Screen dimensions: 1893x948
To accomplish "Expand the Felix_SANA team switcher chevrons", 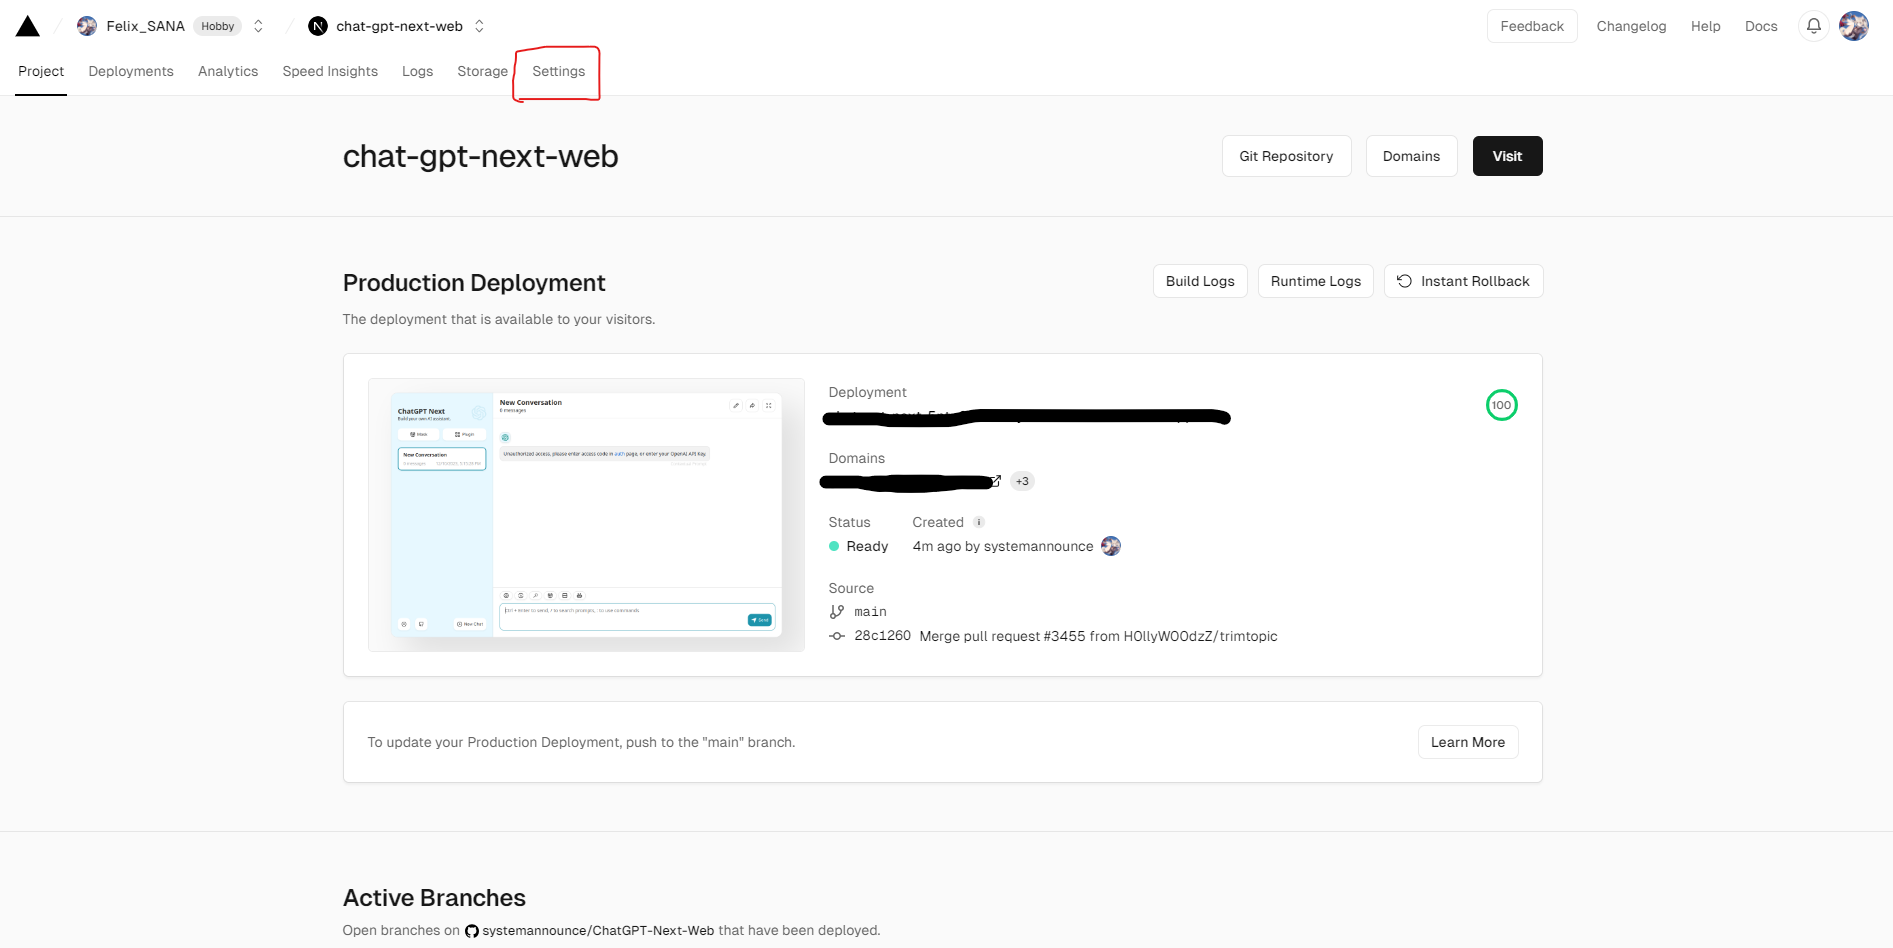I will click(258, 26).
